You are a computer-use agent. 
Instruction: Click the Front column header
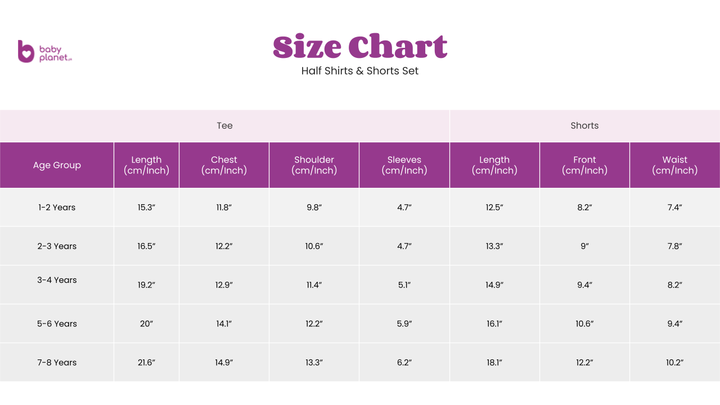tap(584, 165)
